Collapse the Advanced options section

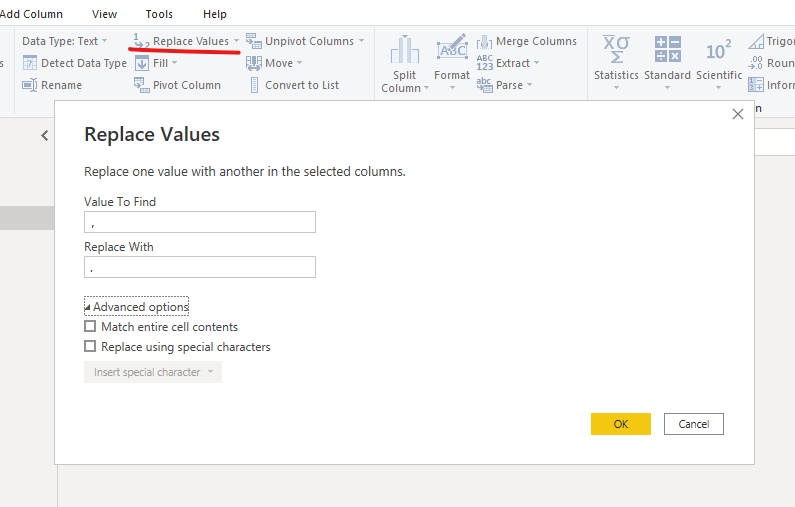(x=136, y=306)
